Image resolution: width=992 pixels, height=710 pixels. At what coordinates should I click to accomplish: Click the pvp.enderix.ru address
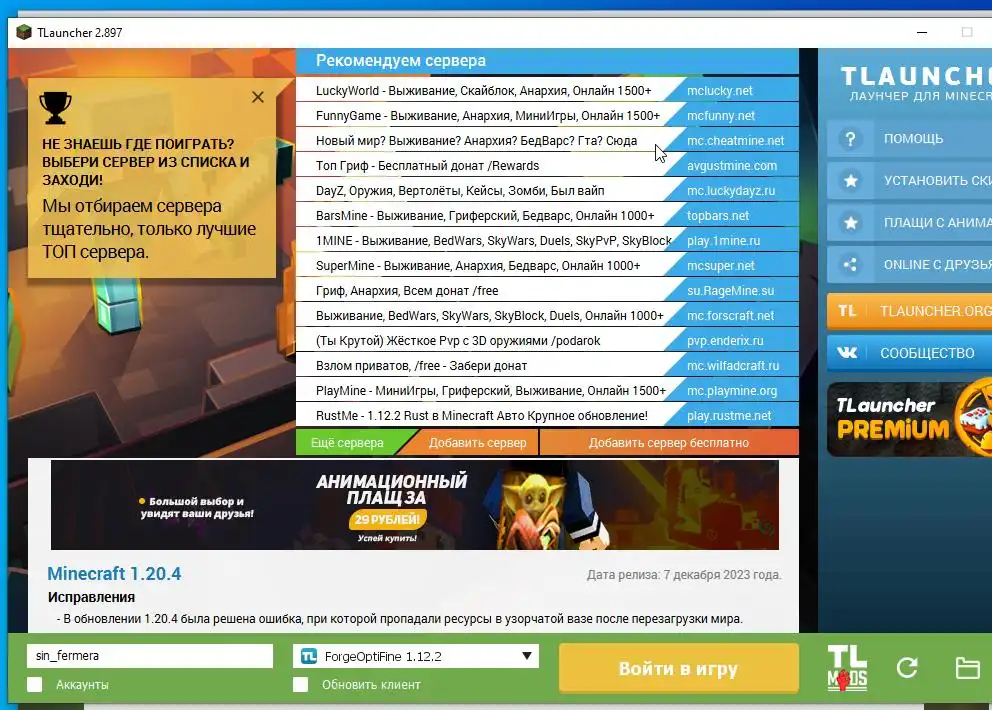tap(725, 340)
